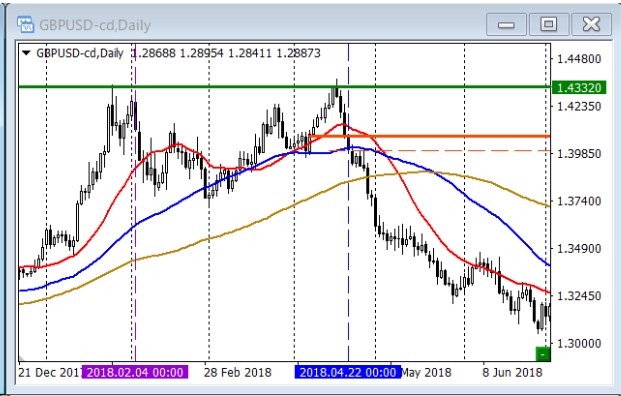
Task: Click the blue 2018.04.22 00:00 date label
Action: point(348,372)
